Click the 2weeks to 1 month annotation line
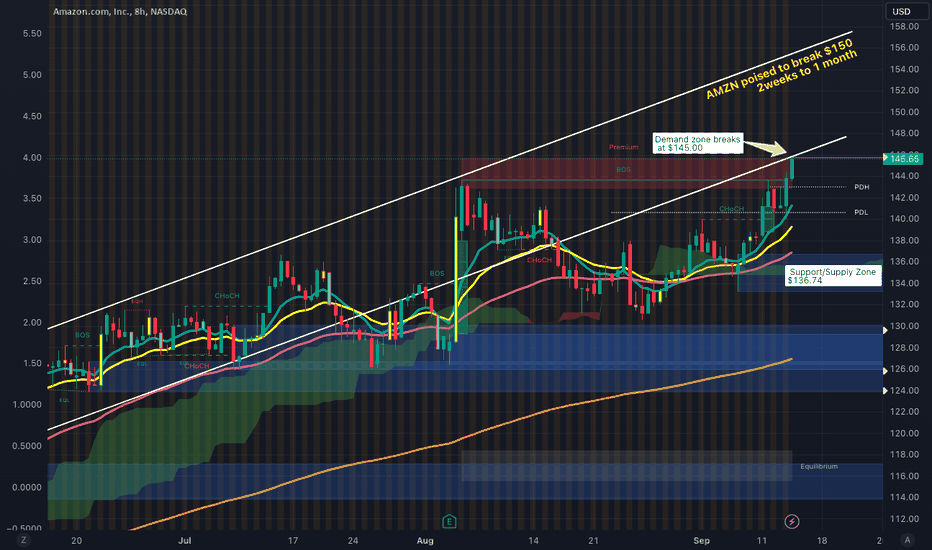Image resolution: width=932 pixels, height=550 pixels. pyautogui.click(x=807, y=71)
